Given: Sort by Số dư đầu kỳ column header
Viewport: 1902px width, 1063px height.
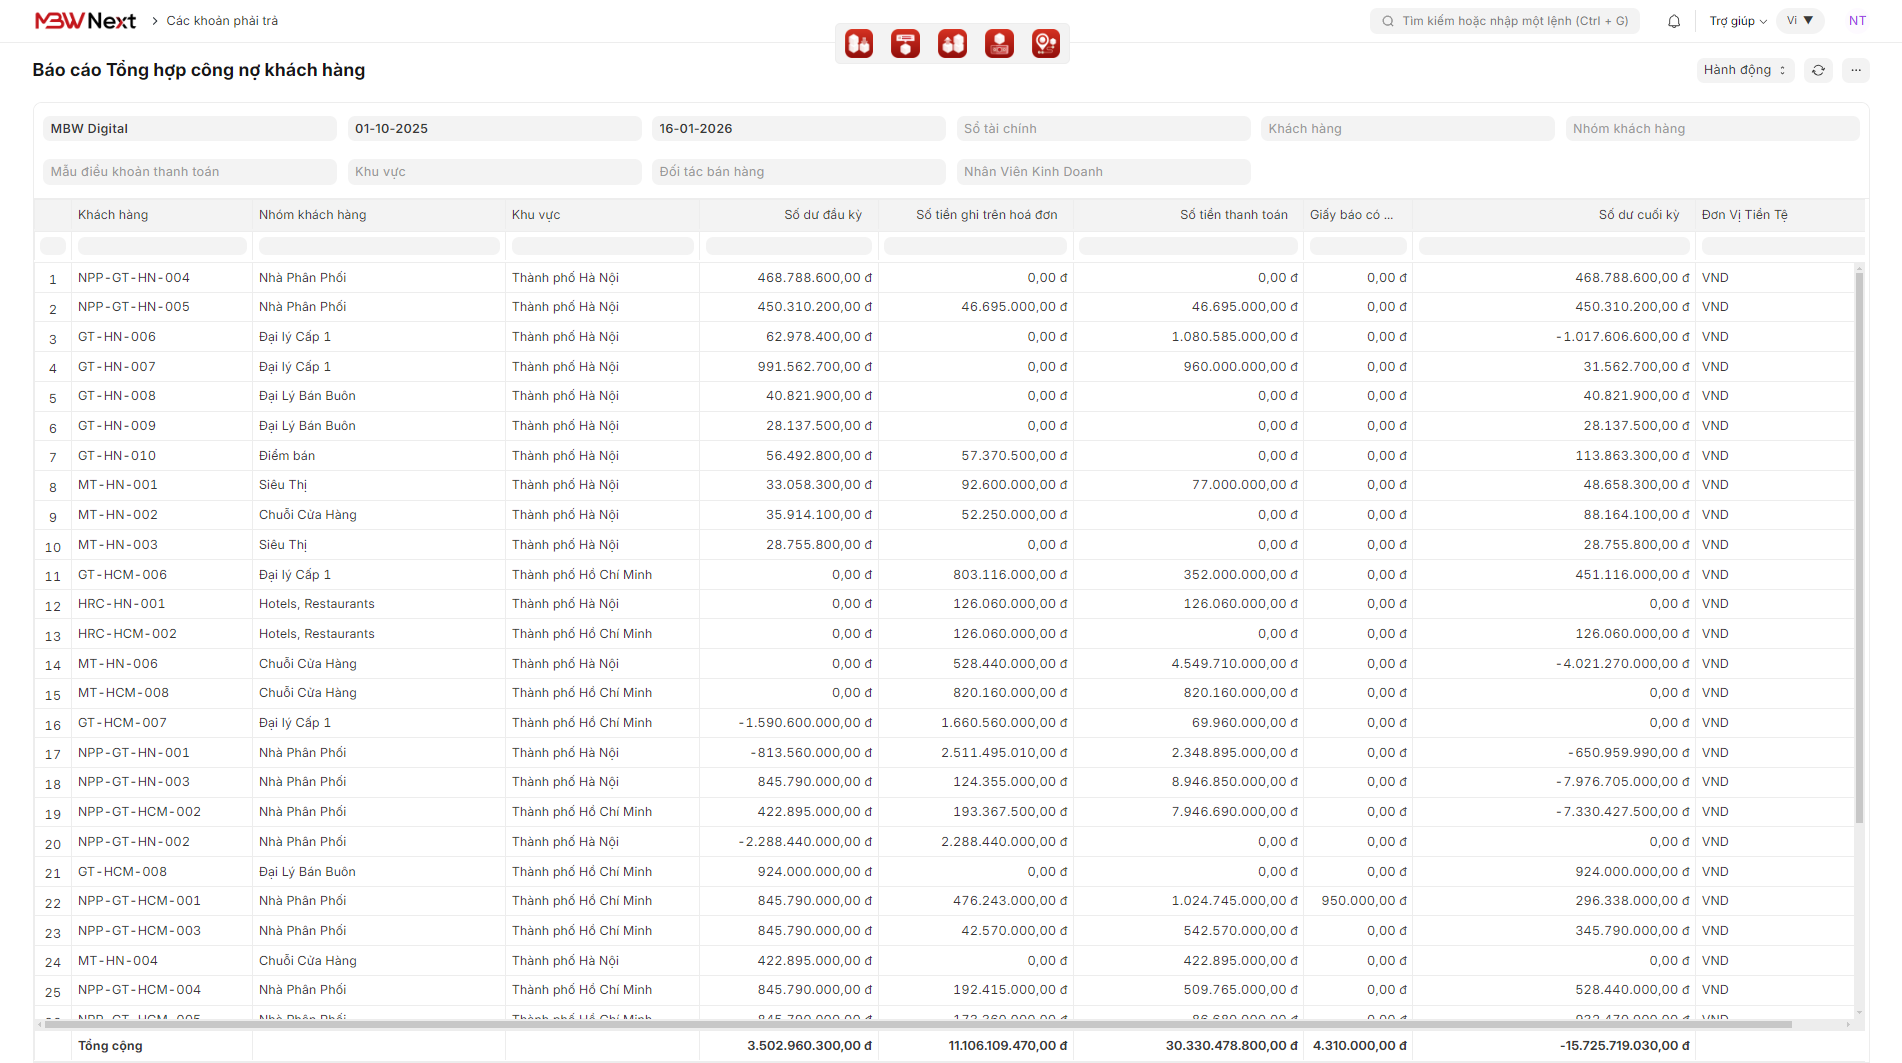Looking at the screenshot, I should [x=822, y=215].
